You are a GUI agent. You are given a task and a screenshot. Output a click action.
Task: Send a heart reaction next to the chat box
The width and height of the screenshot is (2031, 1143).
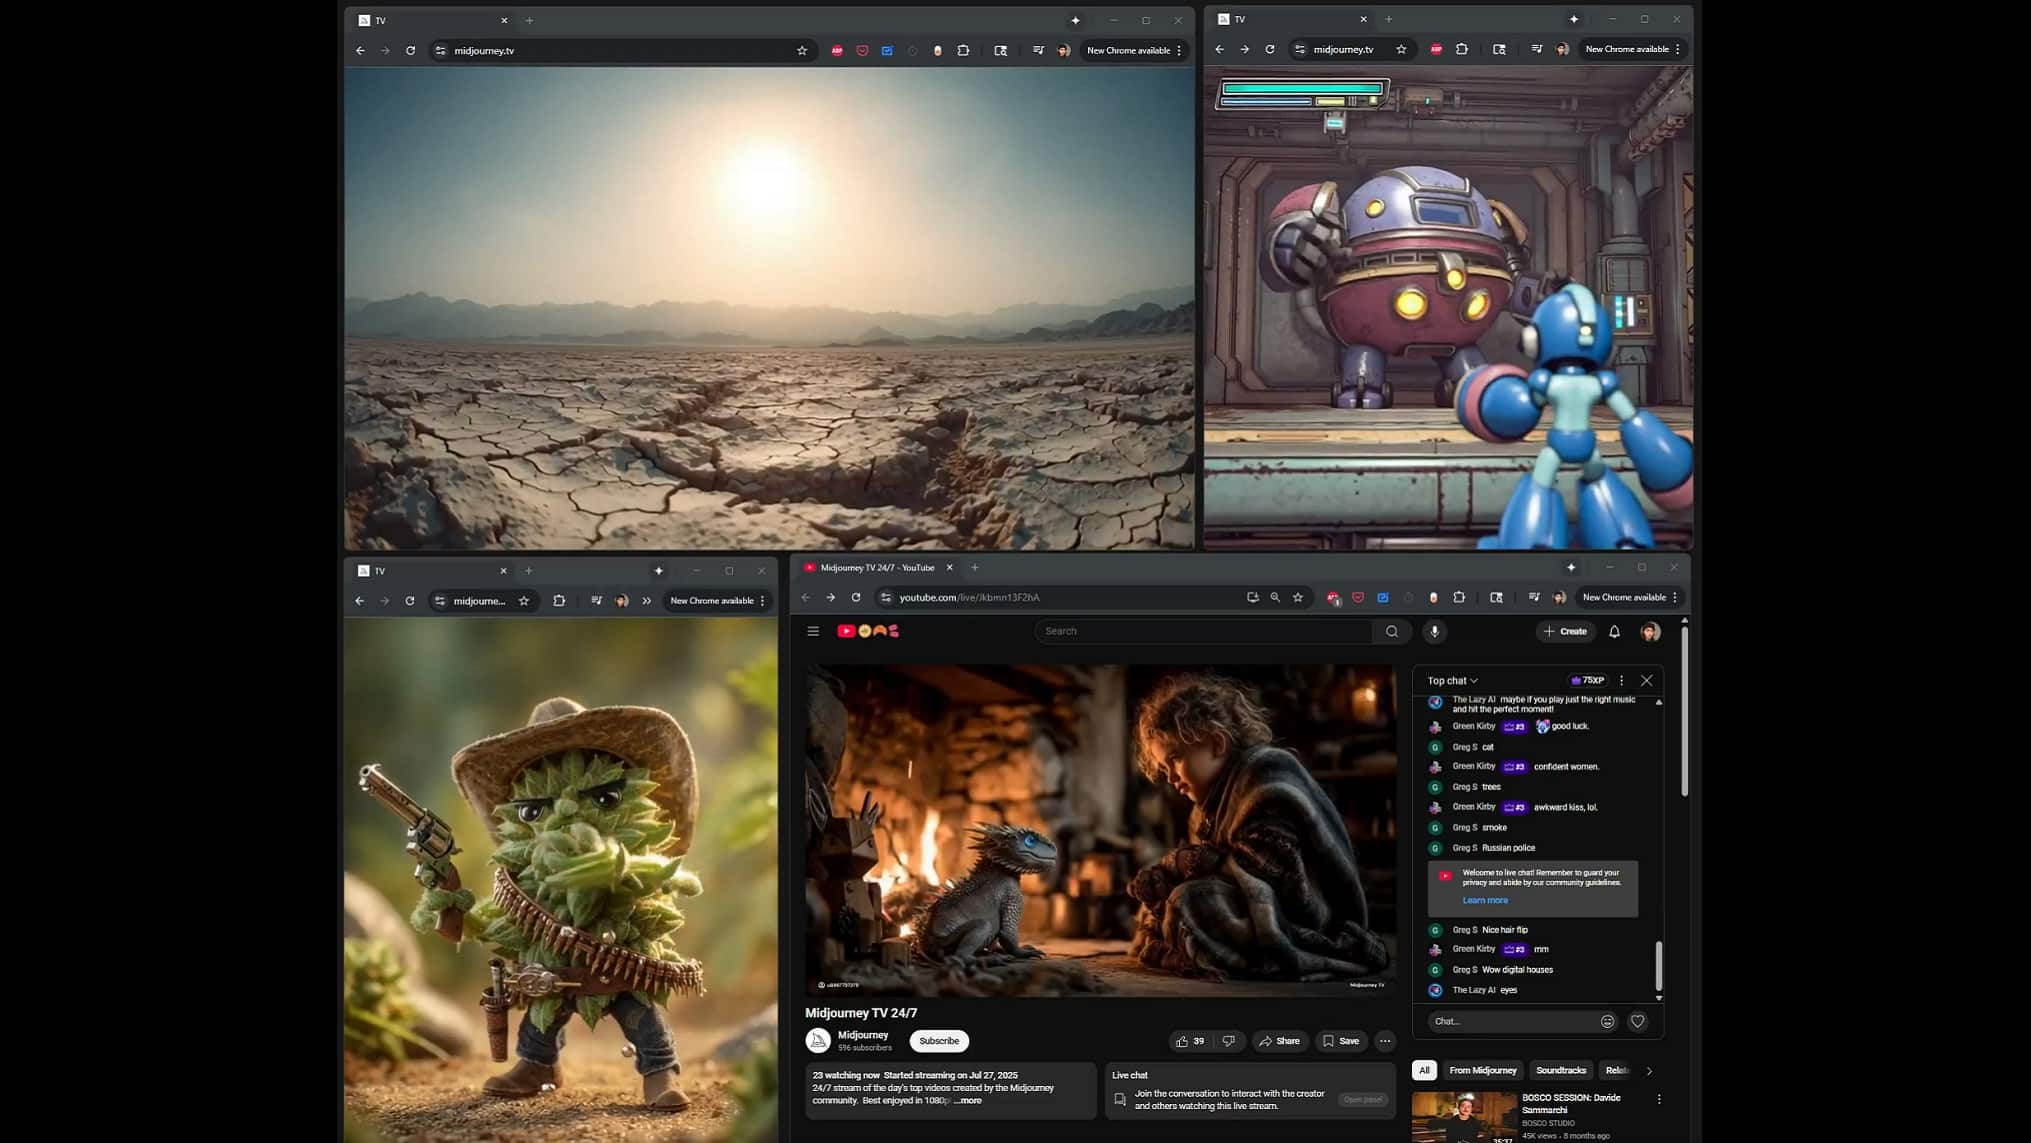(x=1637, y=1021)
